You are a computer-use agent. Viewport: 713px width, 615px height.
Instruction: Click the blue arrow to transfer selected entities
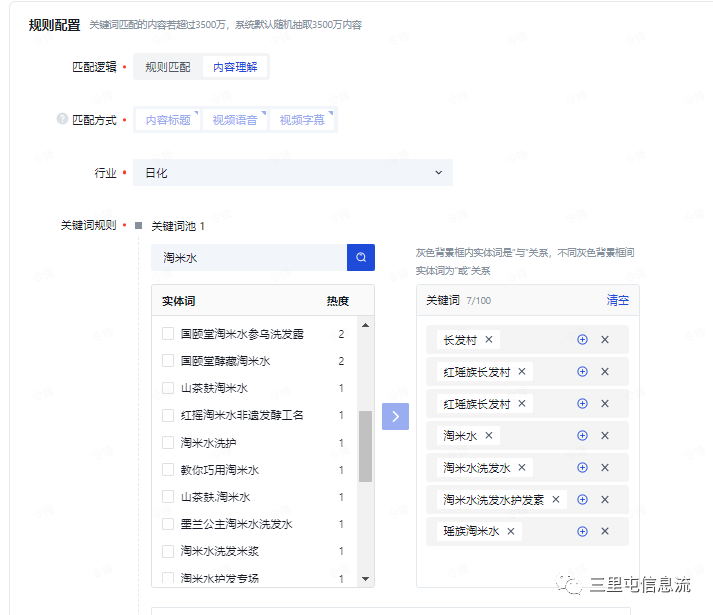click(395, 417)
